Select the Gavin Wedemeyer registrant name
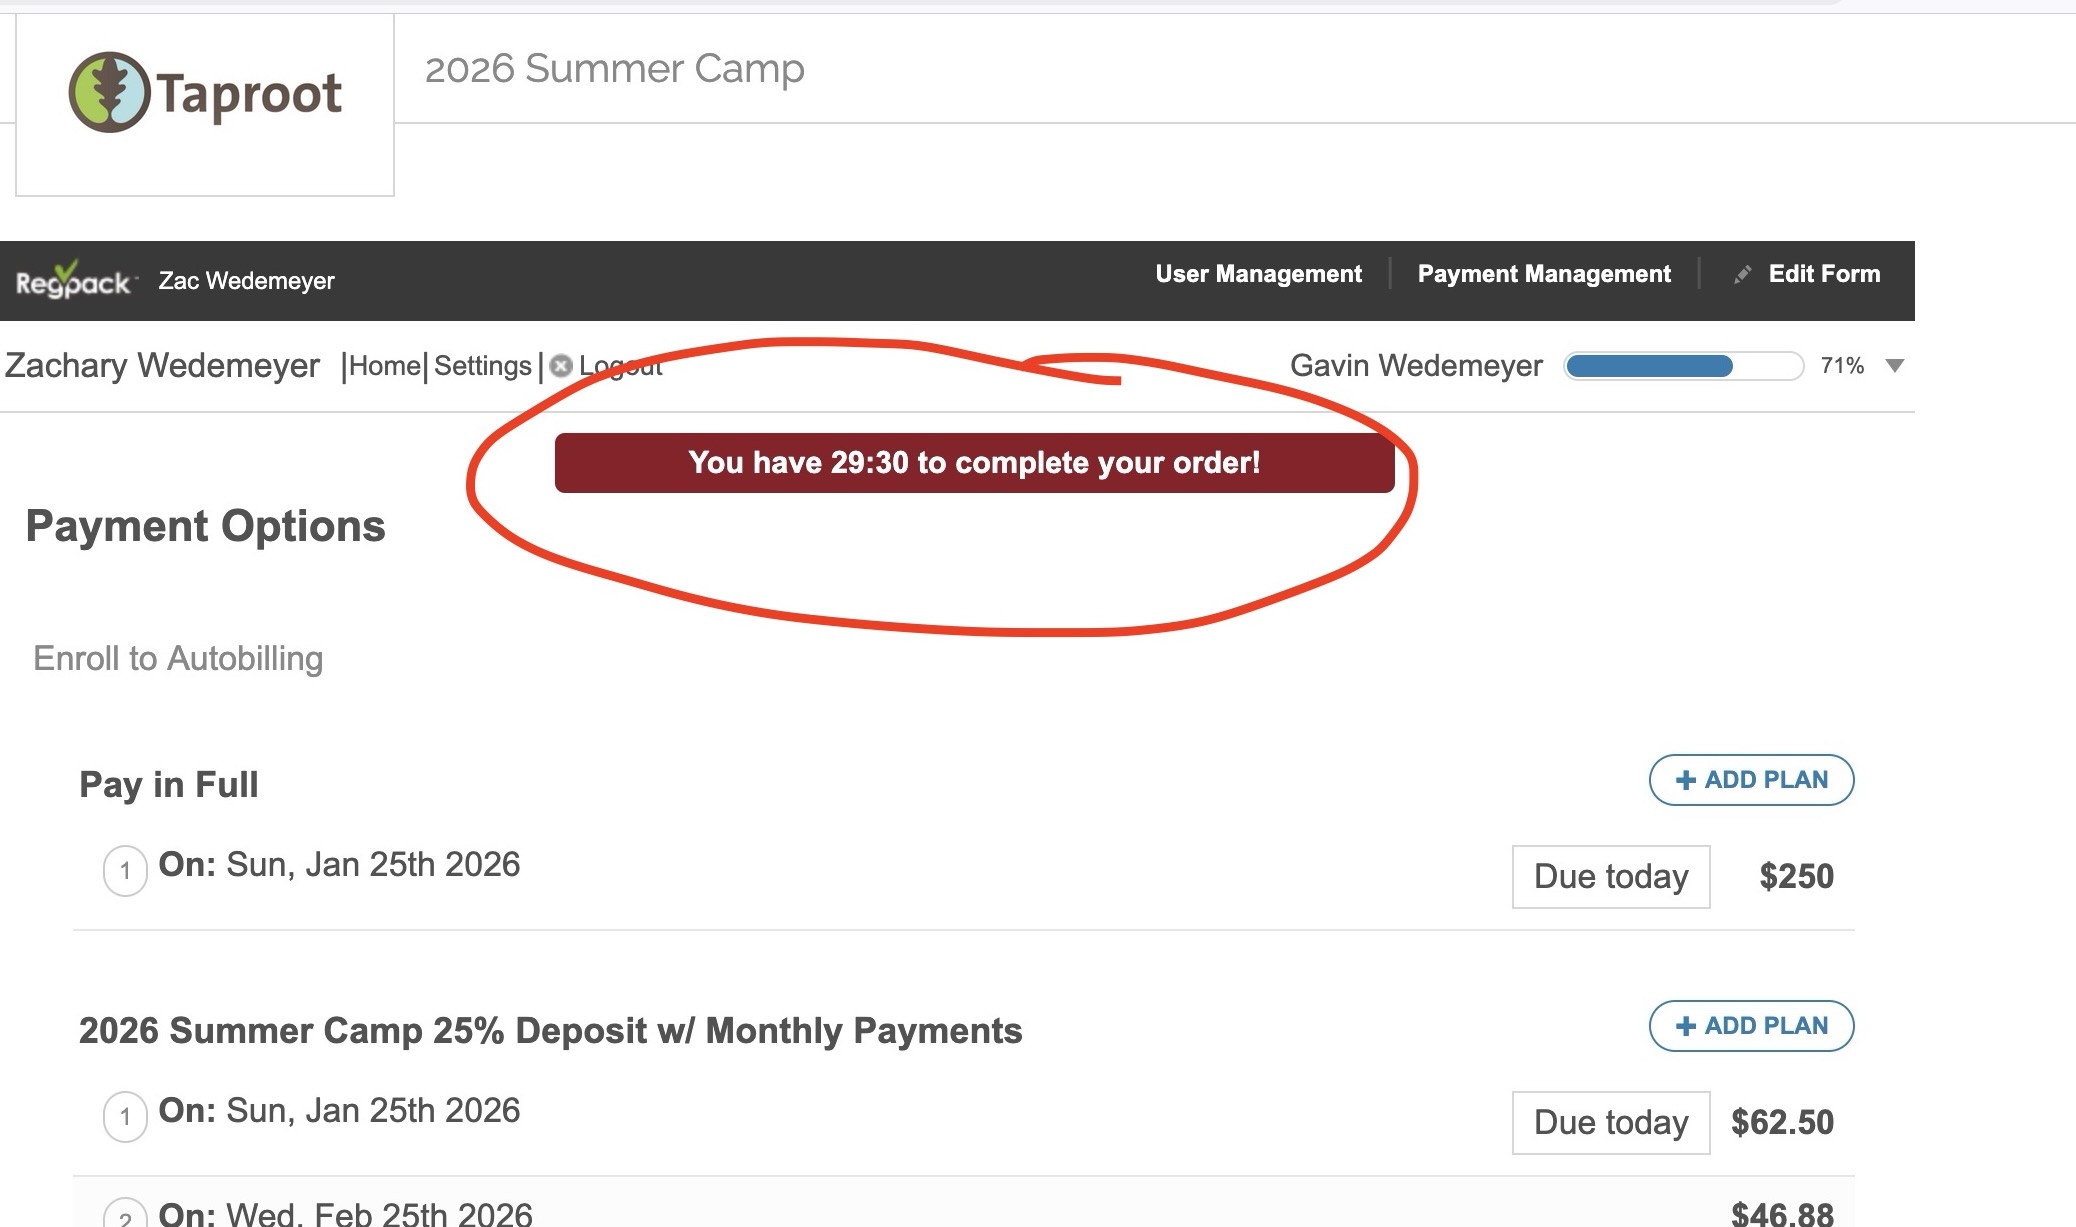 (1416, 366)
